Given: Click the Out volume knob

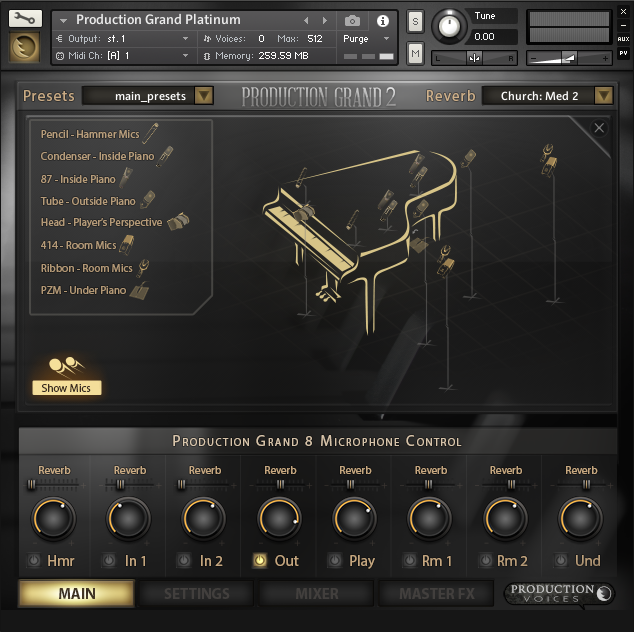Looking at the screenshot, I should point(279,519).
